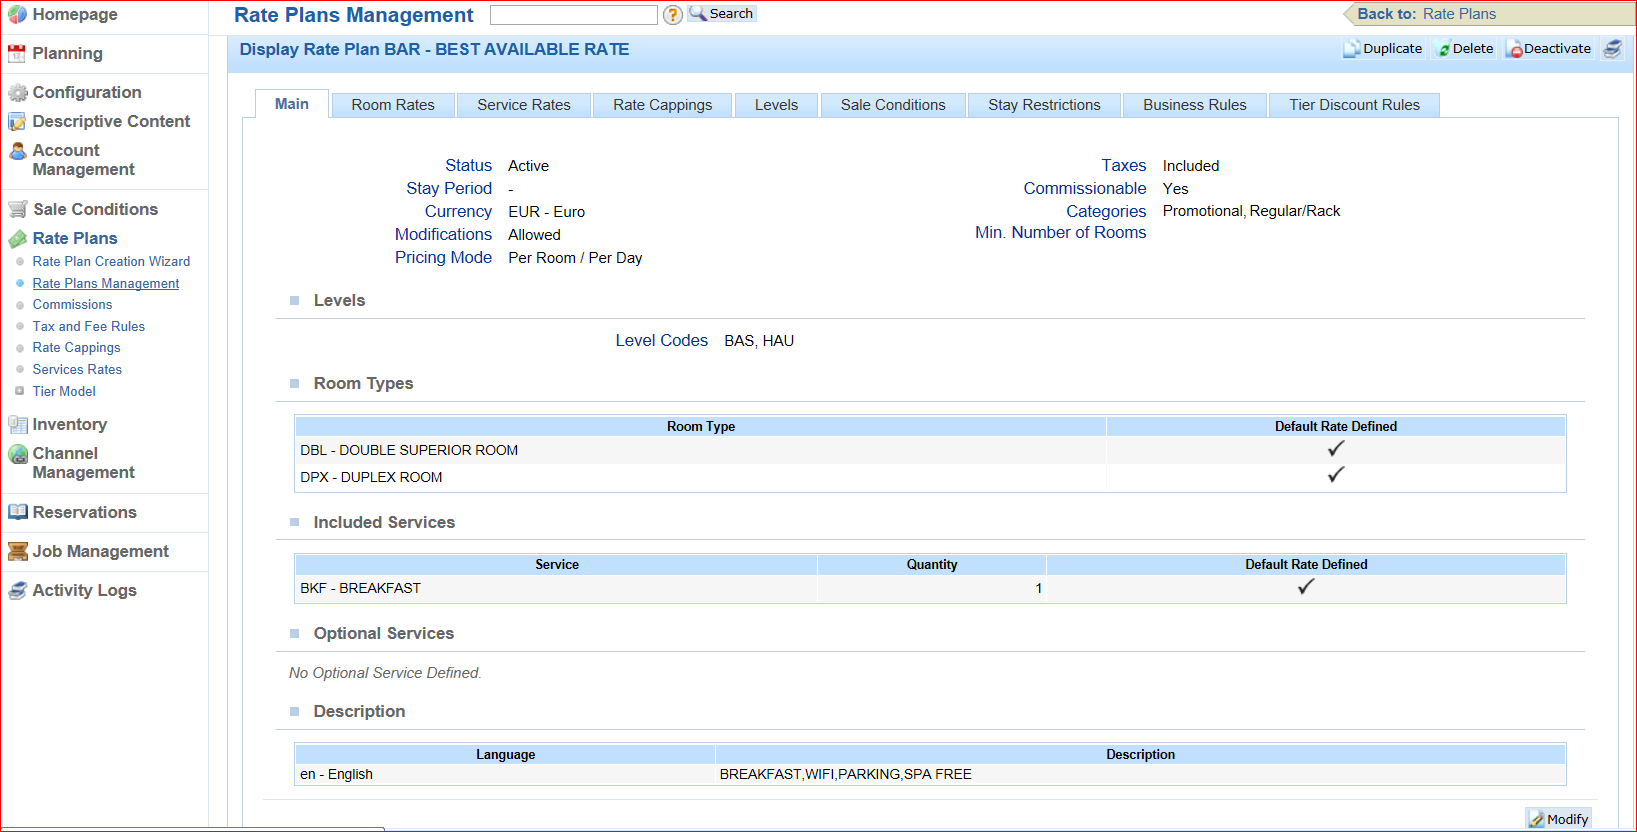Click the Sale Conditions cart icon

(17, 210)
